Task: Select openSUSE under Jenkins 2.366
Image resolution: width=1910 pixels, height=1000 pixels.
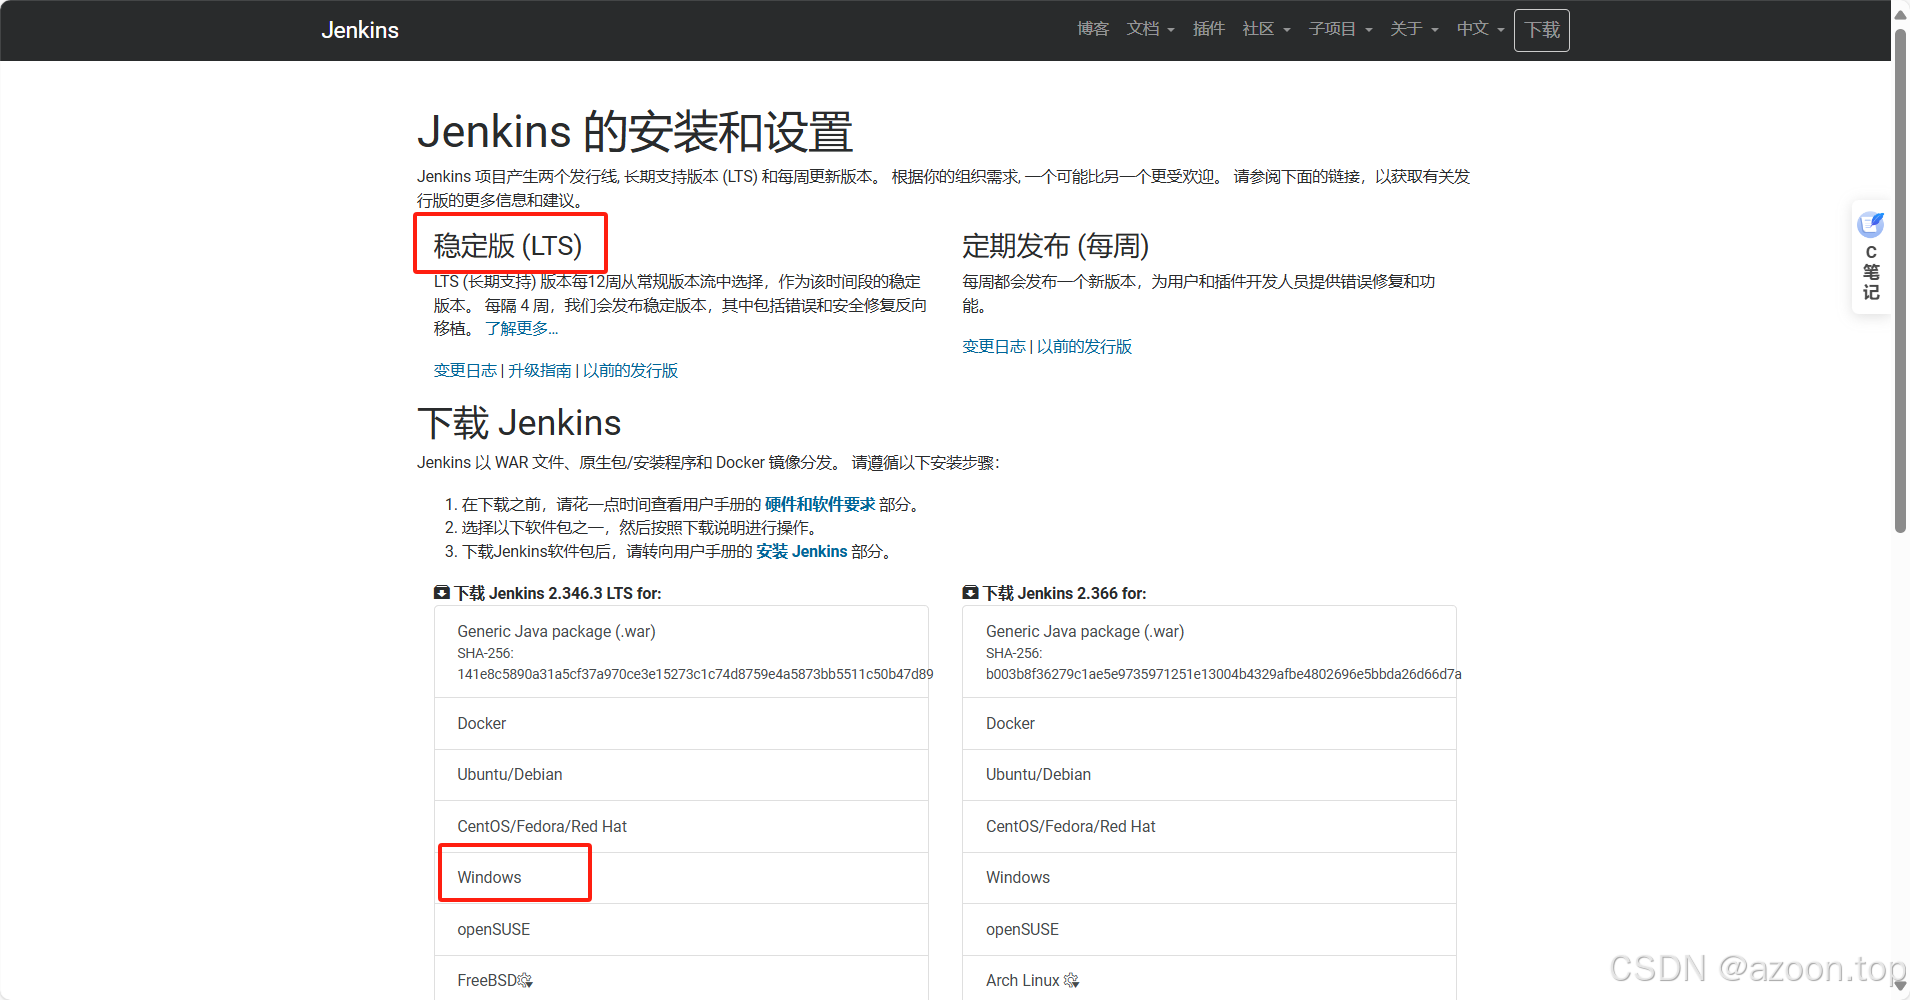Action: (1209, 929)
